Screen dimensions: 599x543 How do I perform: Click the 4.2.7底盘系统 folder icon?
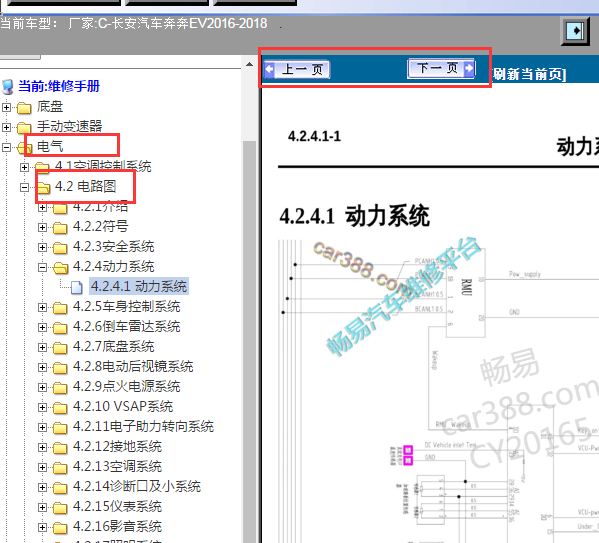[x=60, y=348]
